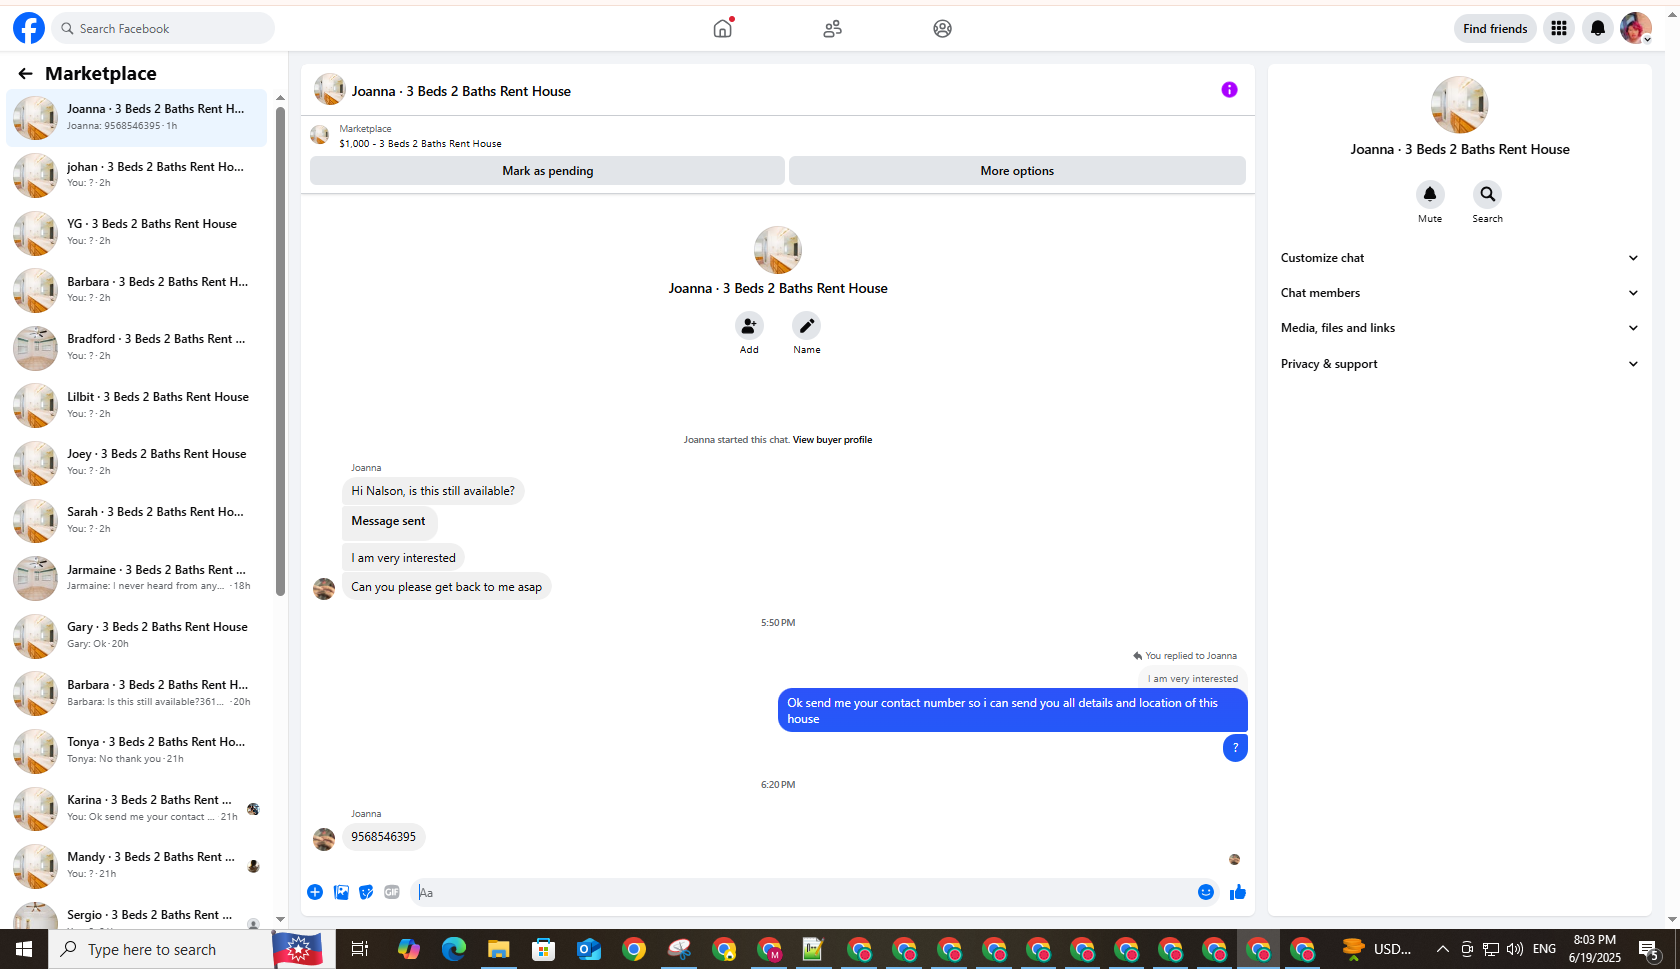Open Microsoft Store from the taskbar
1680x969 pixels.
[x=543, y=949]
